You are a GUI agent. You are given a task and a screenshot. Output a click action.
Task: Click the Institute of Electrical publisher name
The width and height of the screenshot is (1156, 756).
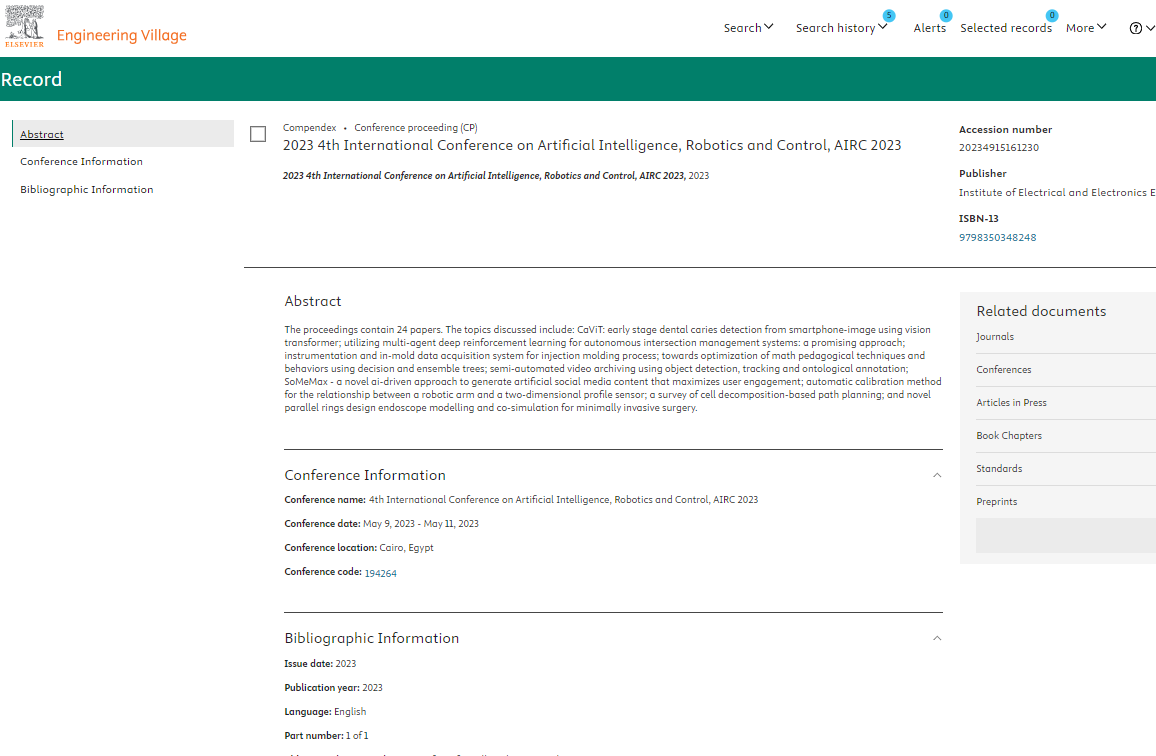(1057, 193)
